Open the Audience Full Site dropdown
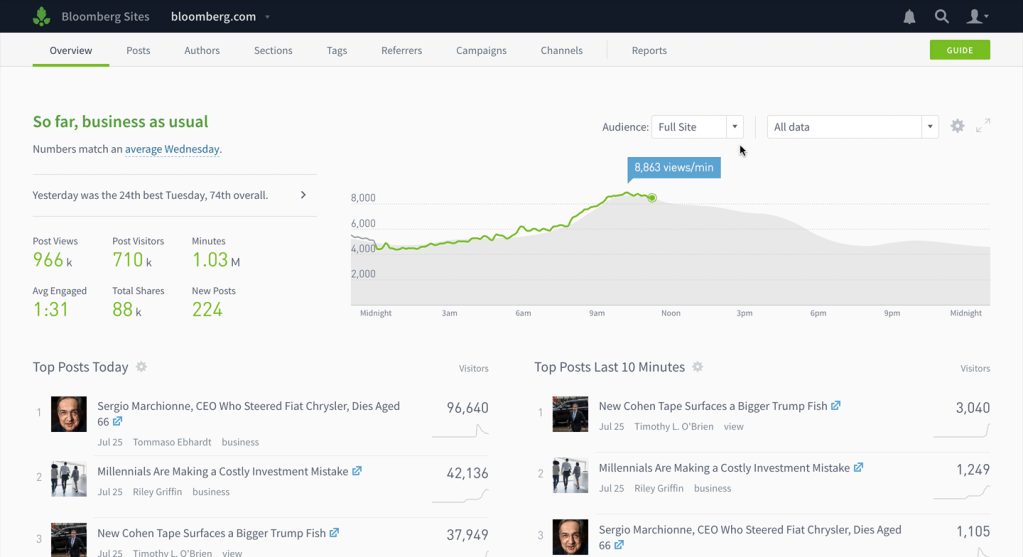 click(697, 127)
